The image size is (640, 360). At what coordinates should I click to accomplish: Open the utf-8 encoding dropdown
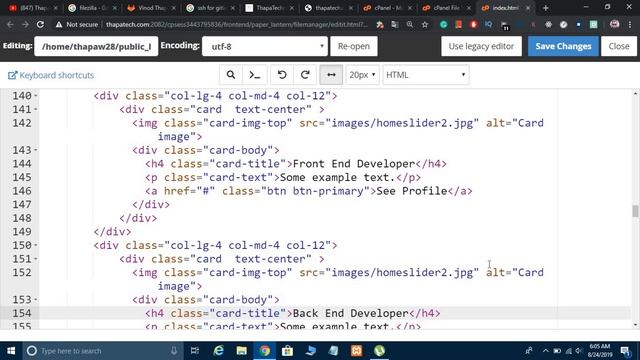pyautogui.click(x=265, y=46)
